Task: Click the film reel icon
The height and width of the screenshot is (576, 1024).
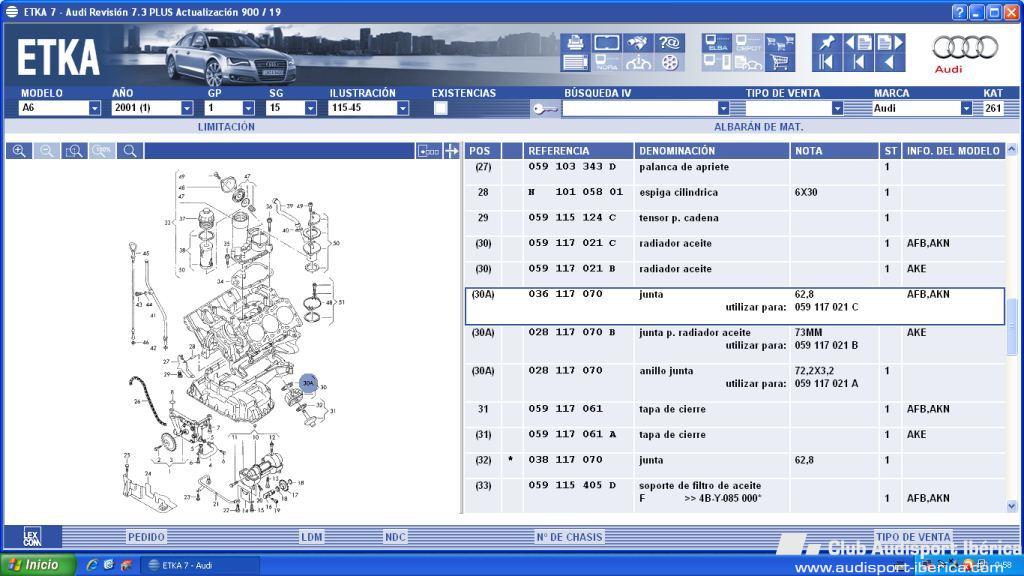Action: tap(669, 63)
